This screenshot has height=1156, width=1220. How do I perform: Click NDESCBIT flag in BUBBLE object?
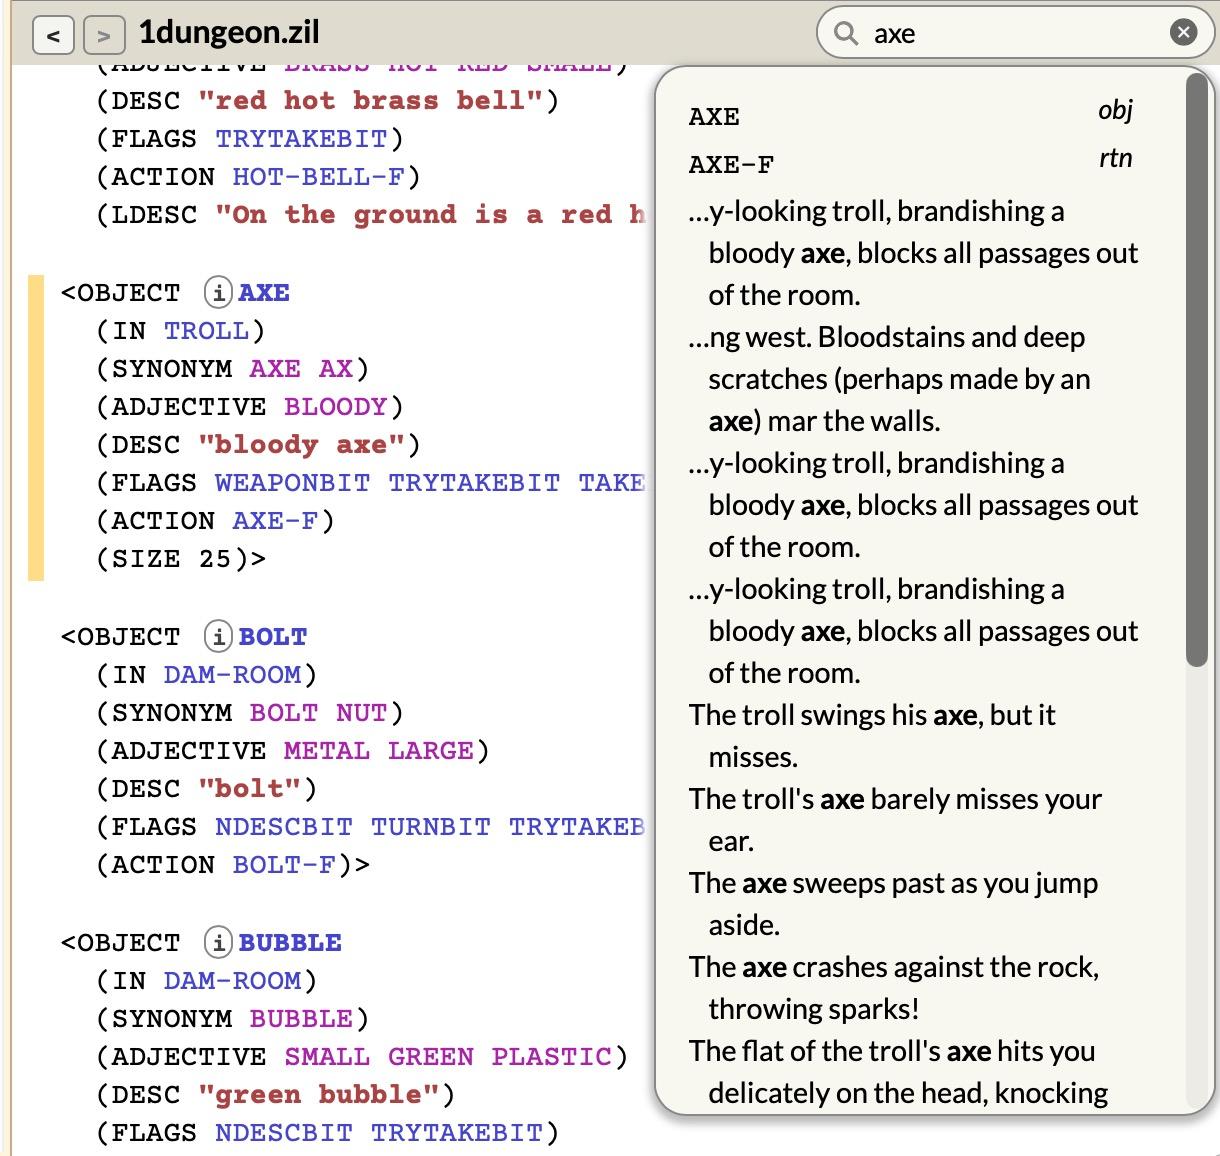pyautogui.click(x=284, y=1133)
